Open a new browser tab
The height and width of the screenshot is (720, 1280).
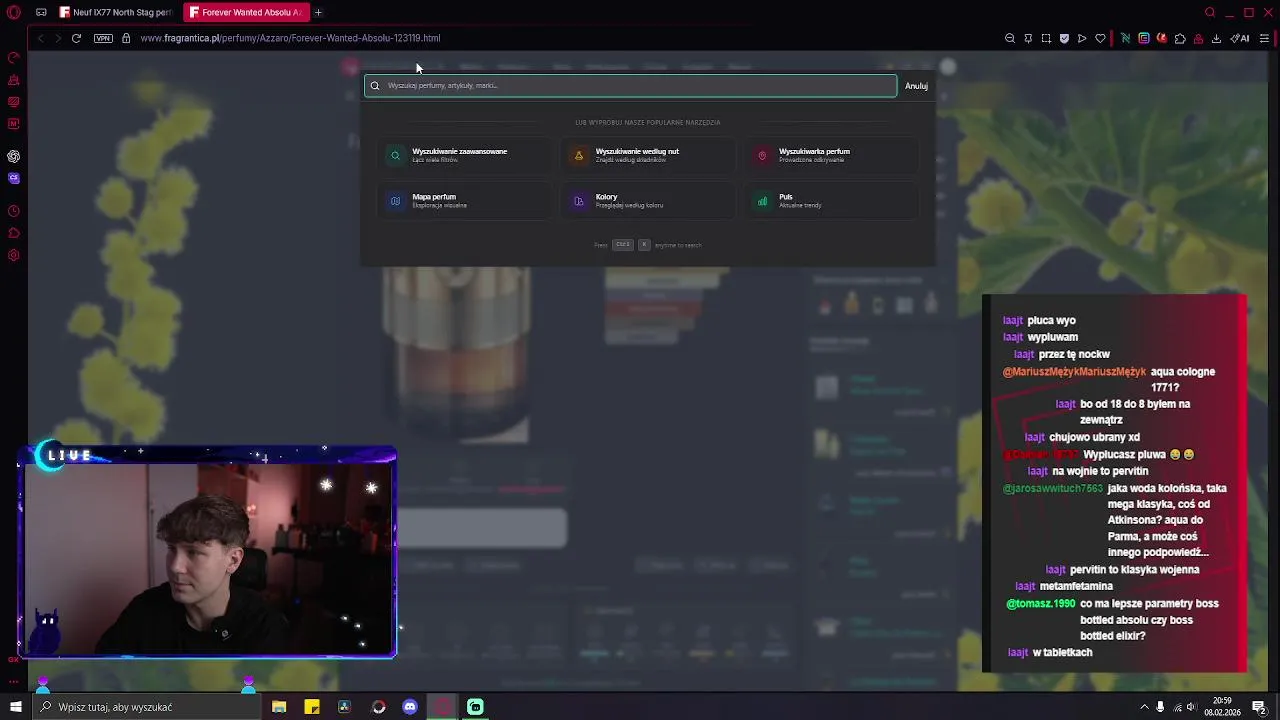(x=318, y=12)
